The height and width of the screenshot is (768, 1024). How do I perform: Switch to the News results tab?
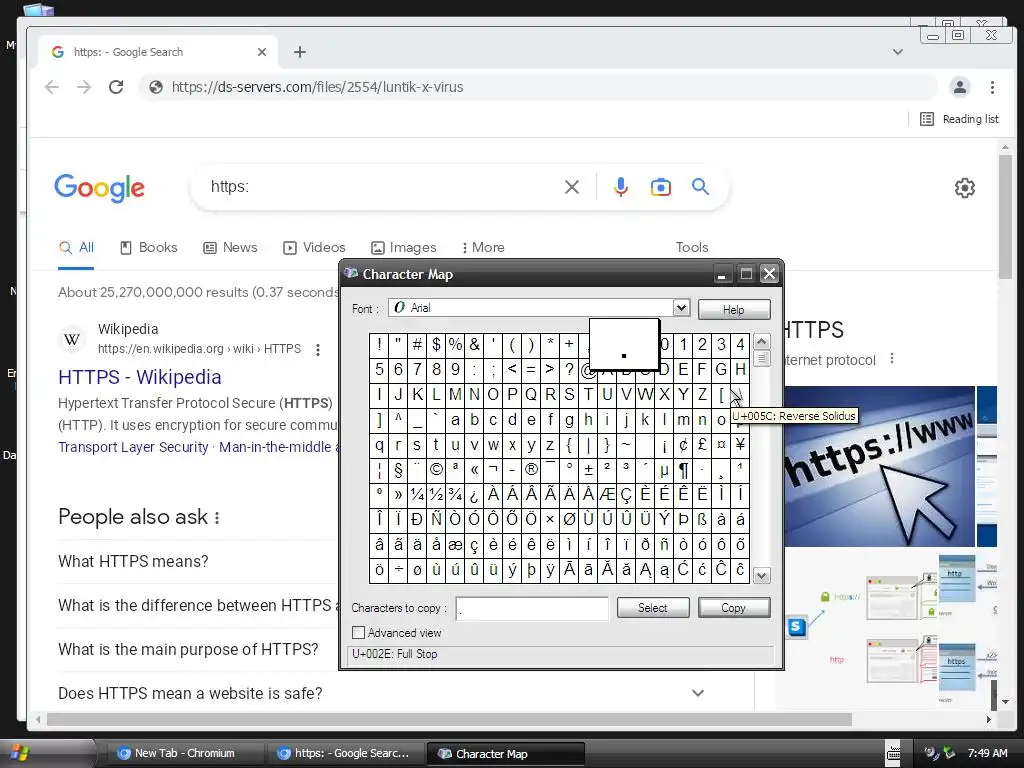click(231, 248)
